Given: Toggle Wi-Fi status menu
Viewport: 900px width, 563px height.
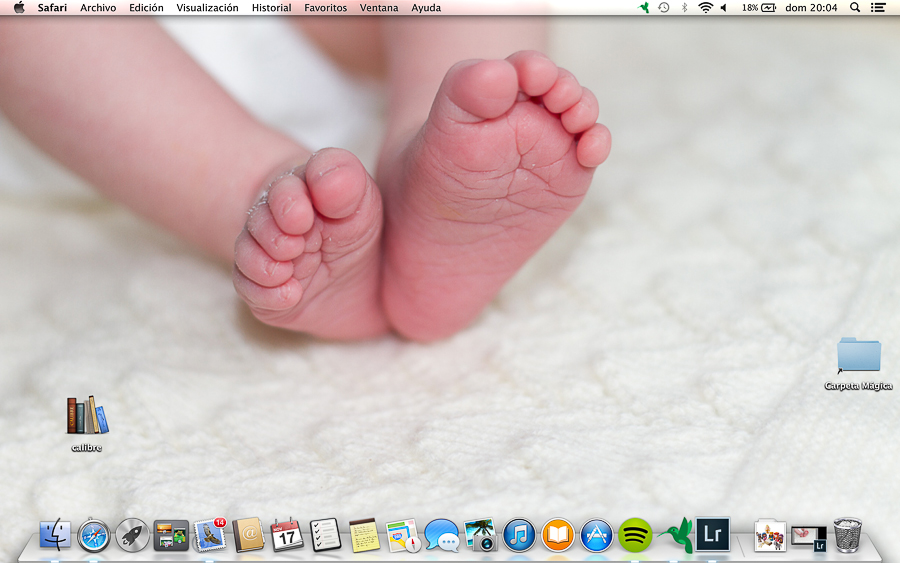Looking at the screenshot, I should (x=705, y=7).
